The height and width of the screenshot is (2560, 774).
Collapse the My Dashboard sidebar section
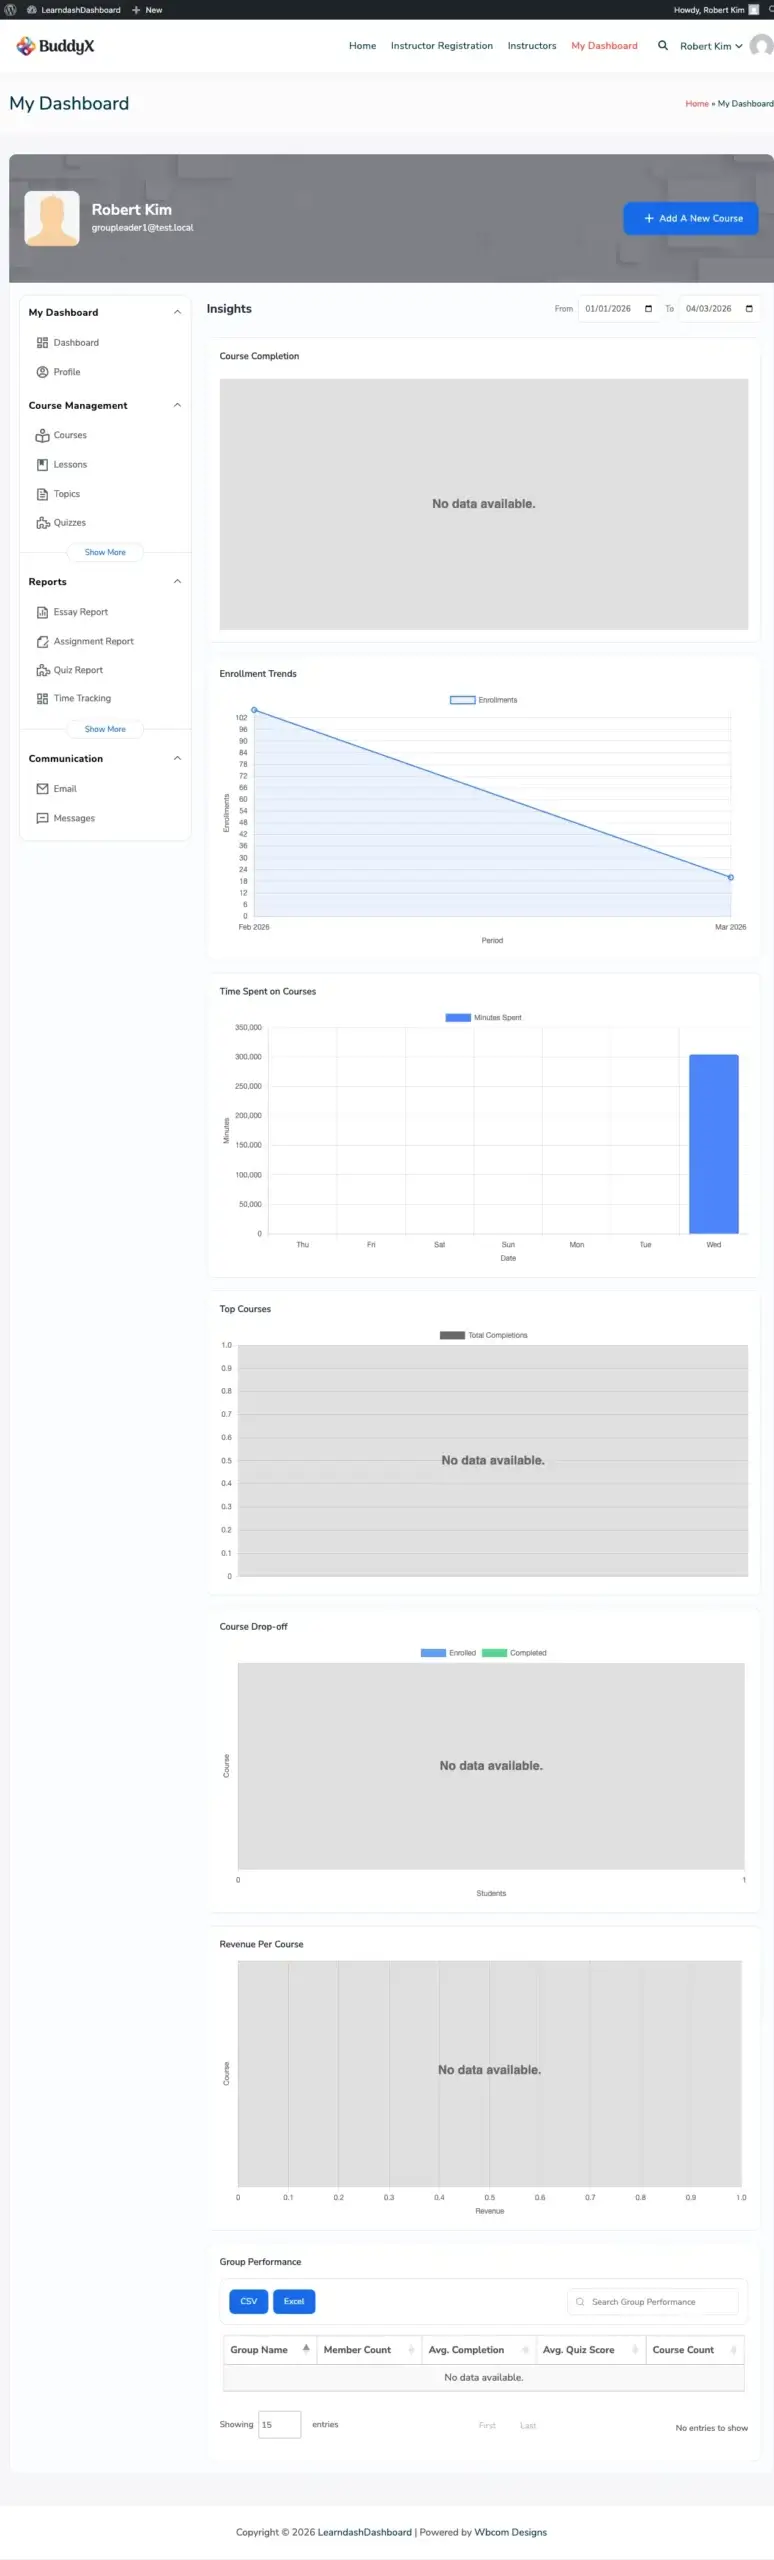[x=177, y=312]
